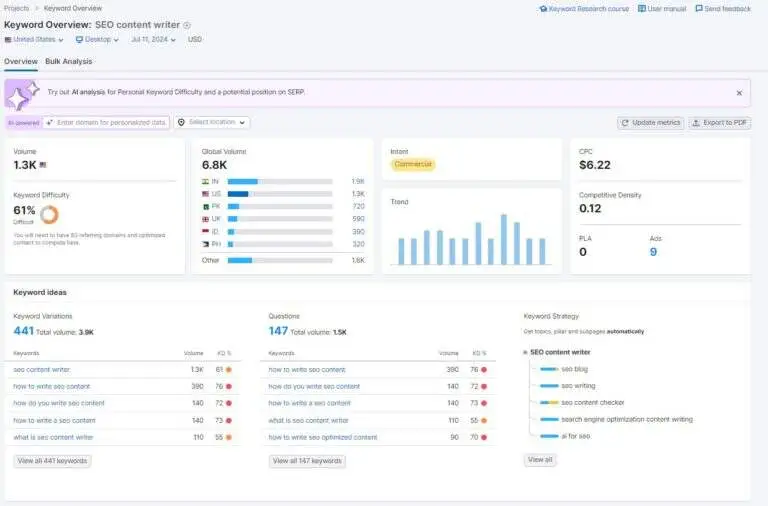This screenshot has width=768, height=506.
Task: Switch to the Bulk Analysis tab
Action: (69, 62)
